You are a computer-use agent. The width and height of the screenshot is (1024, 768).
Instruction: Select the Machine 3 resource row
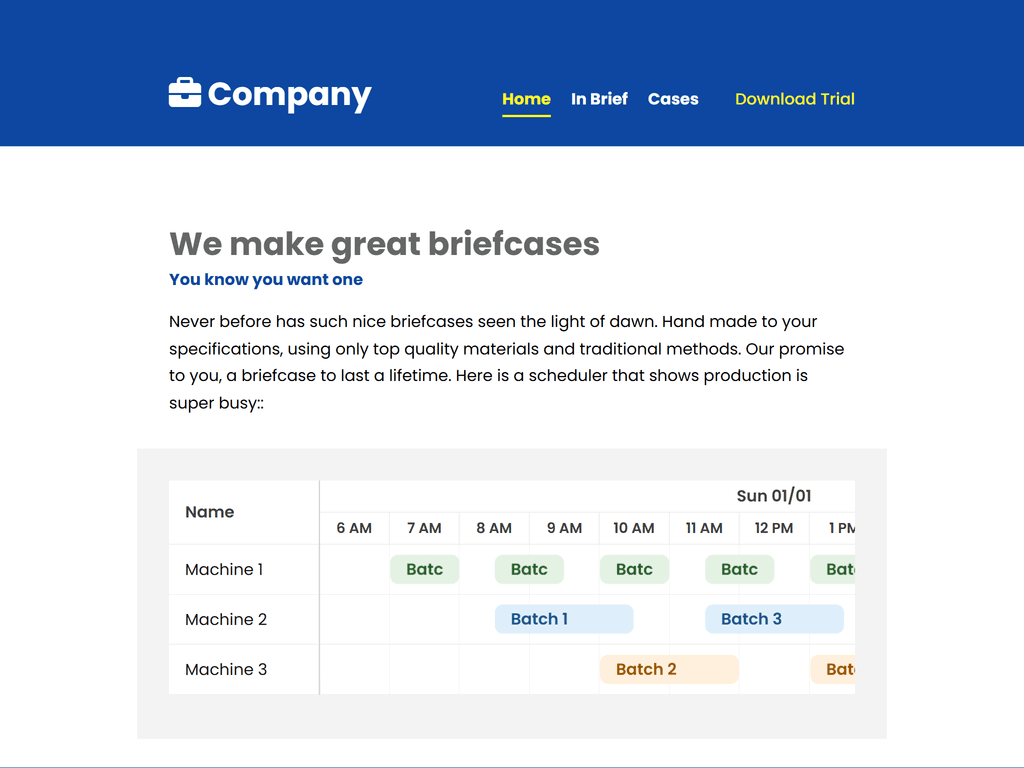[x=226, y=670]
